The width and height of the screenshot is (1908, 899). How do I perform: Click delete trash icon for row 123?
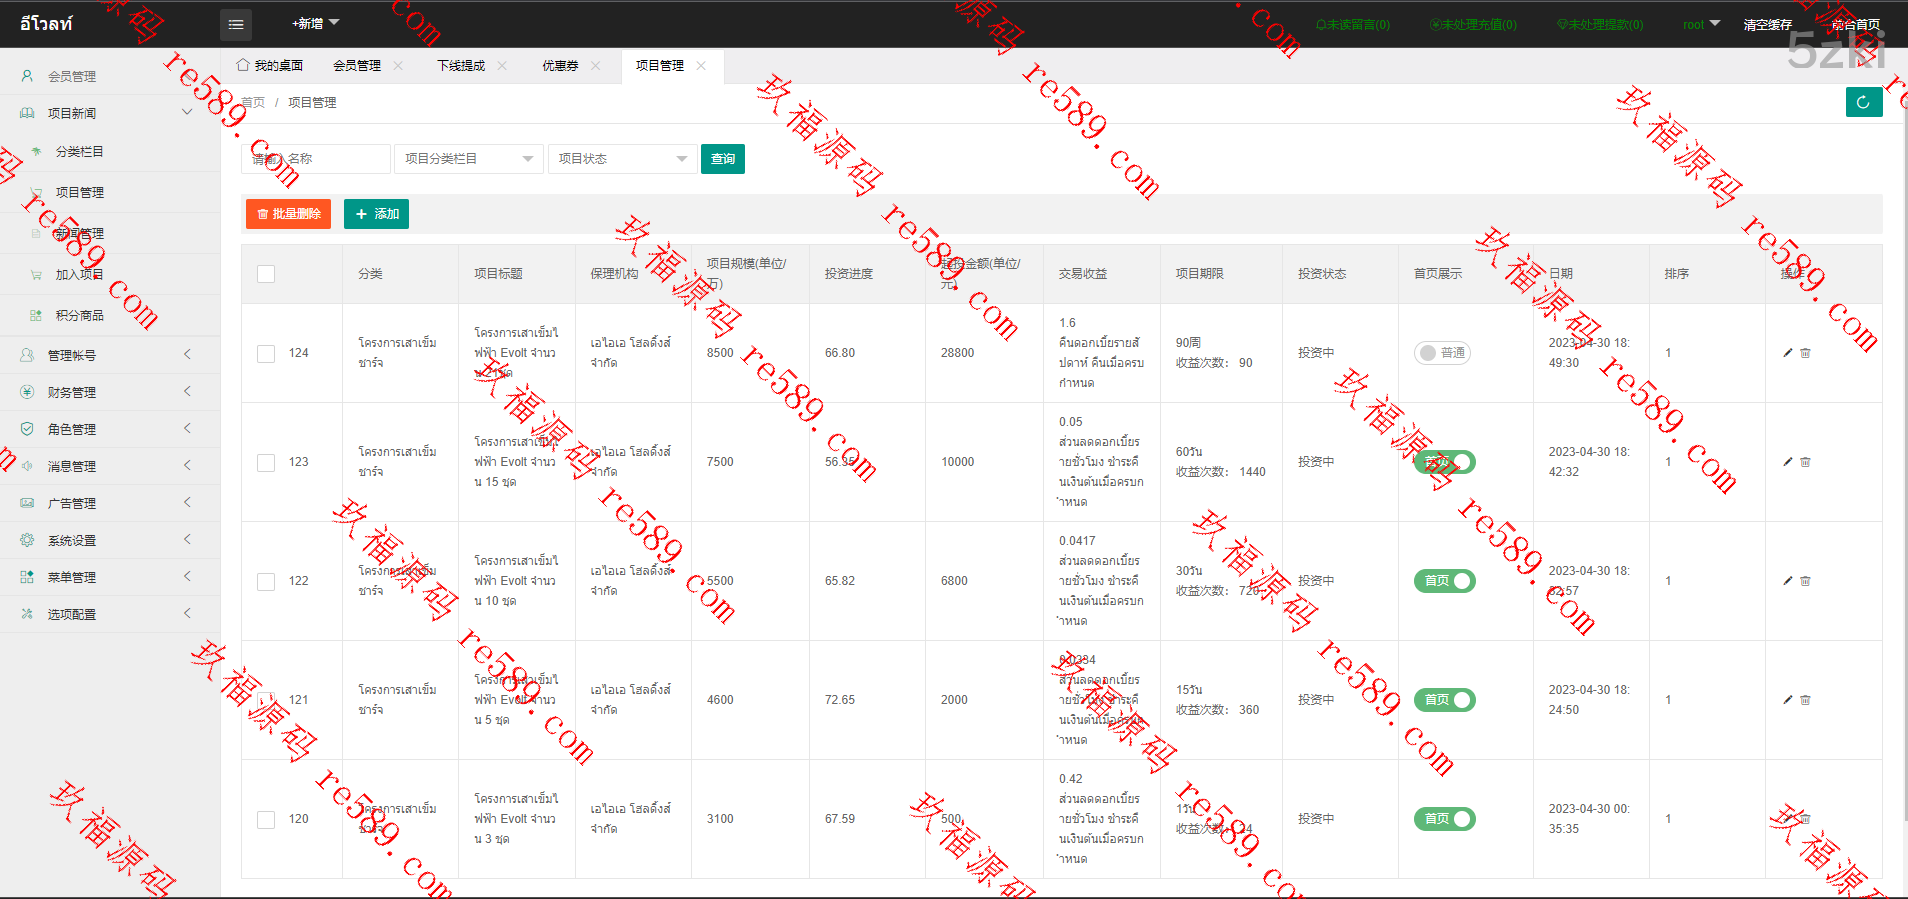tap(1806, 462)
